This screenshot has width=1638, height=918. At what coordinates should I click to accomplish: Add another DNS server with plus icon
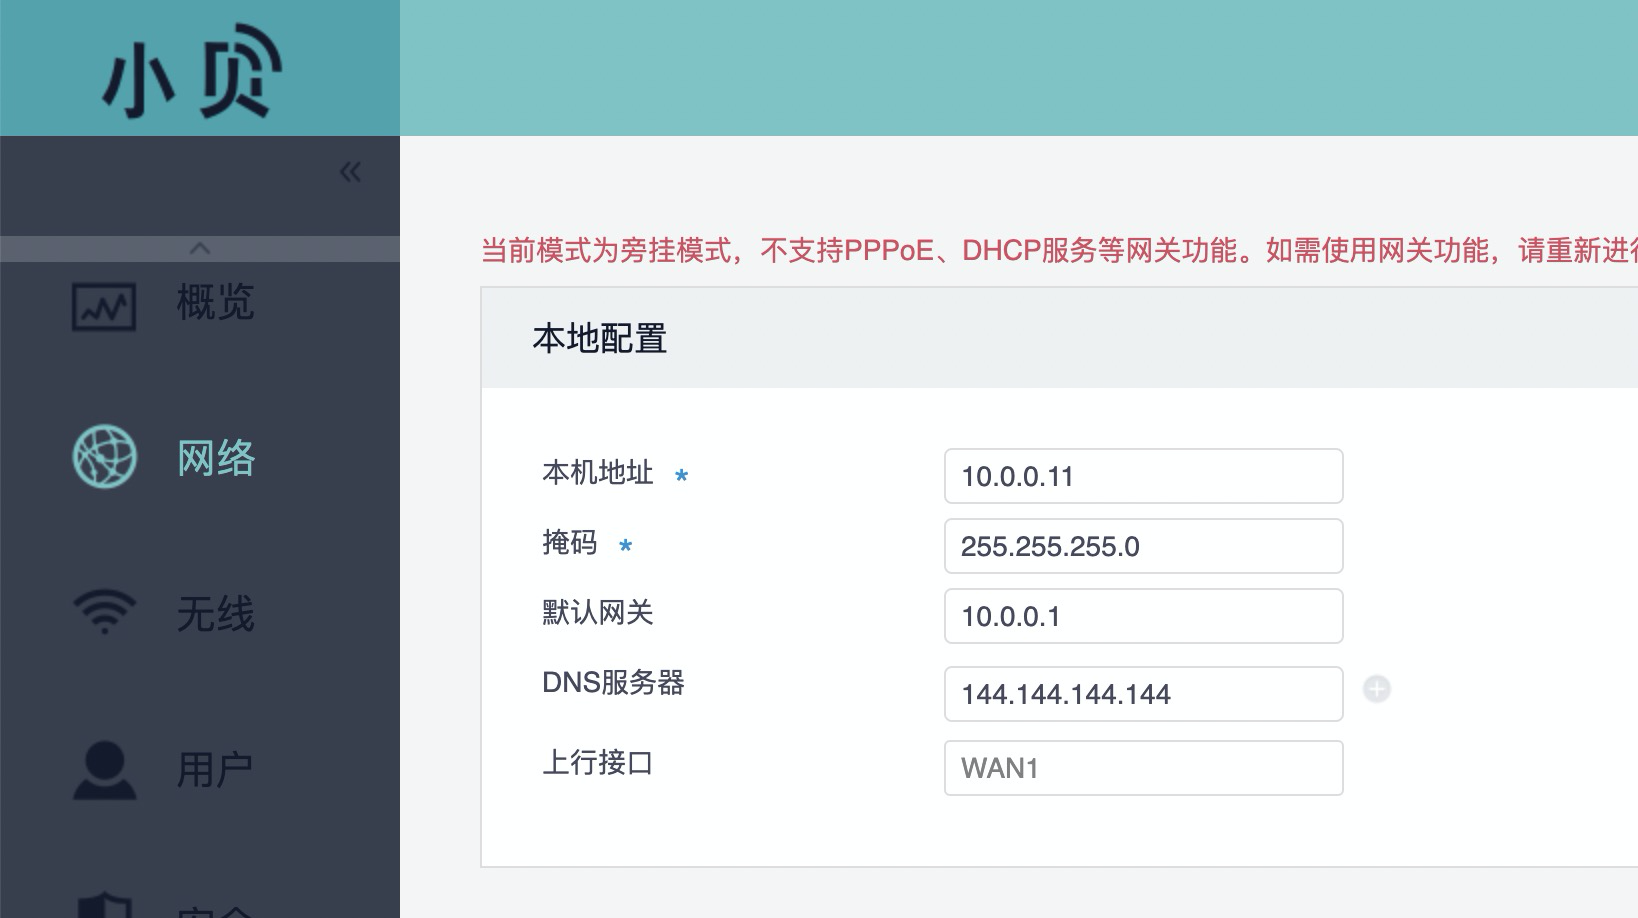tap(1377, 689)
